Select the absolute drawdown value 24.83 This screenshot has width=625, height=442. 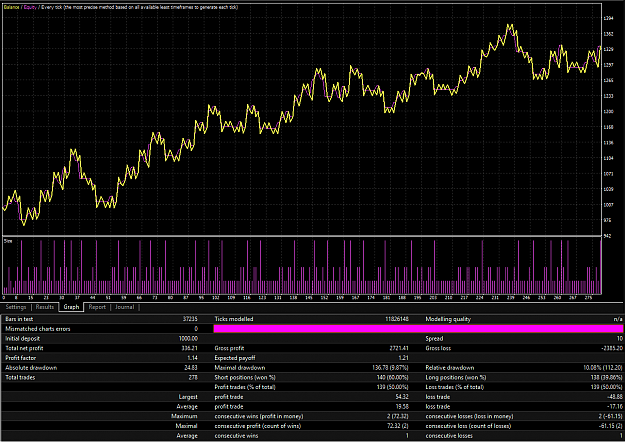[191, 367]
